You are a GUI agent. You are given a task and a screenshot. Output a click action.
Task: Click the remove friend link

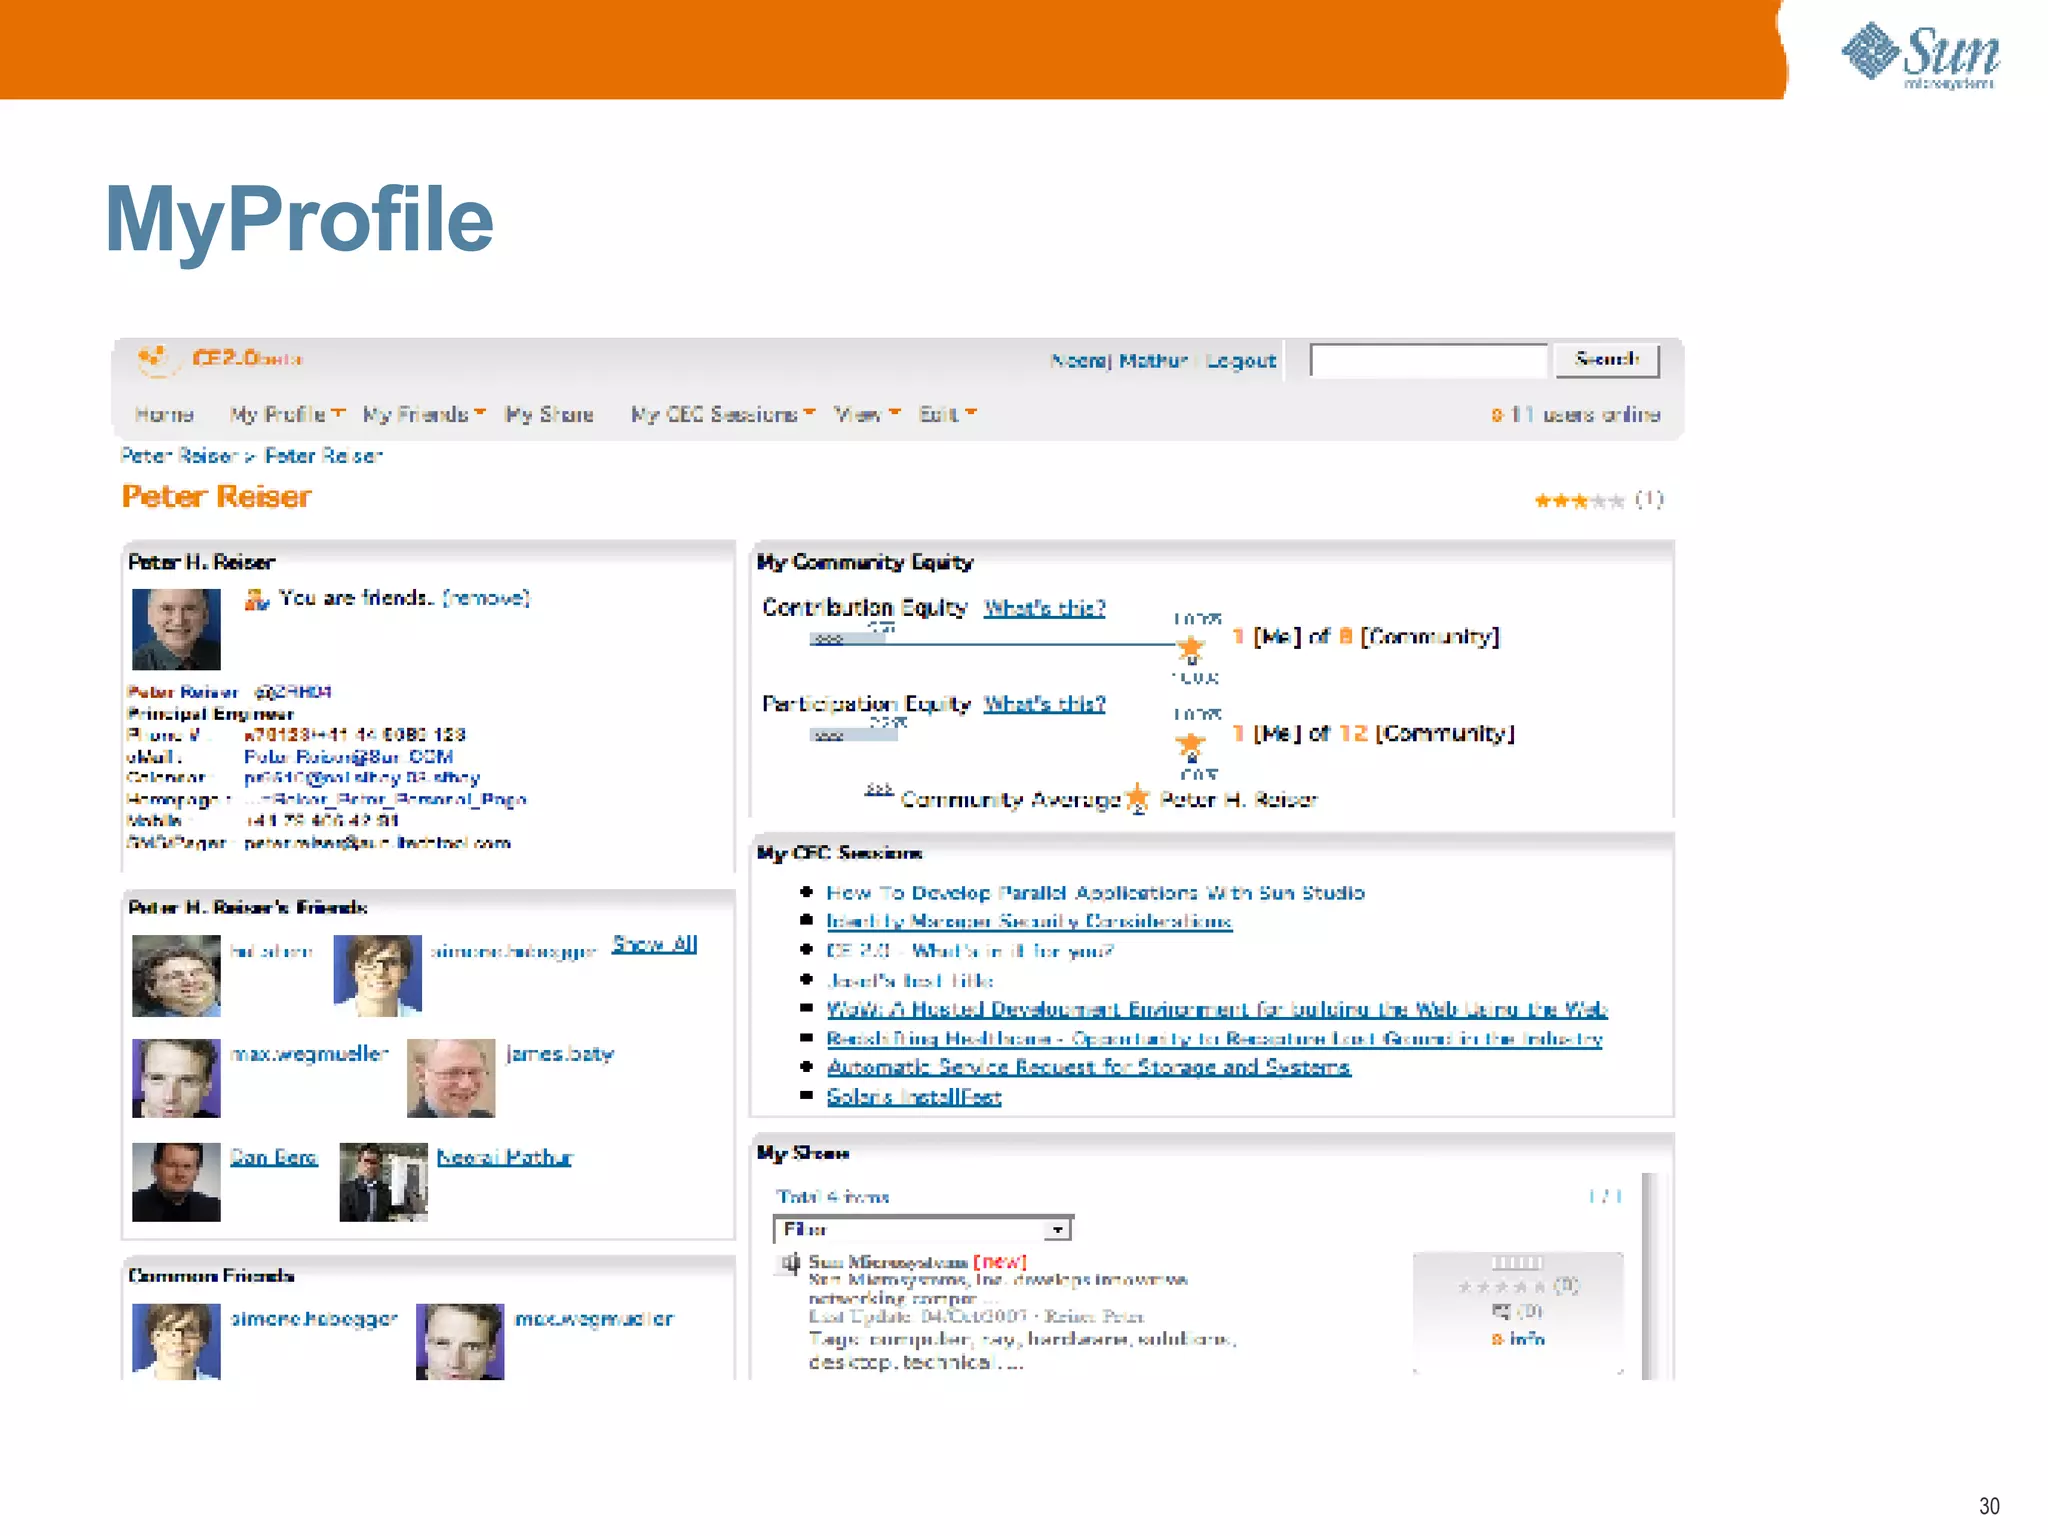click(x=486, y=598)
